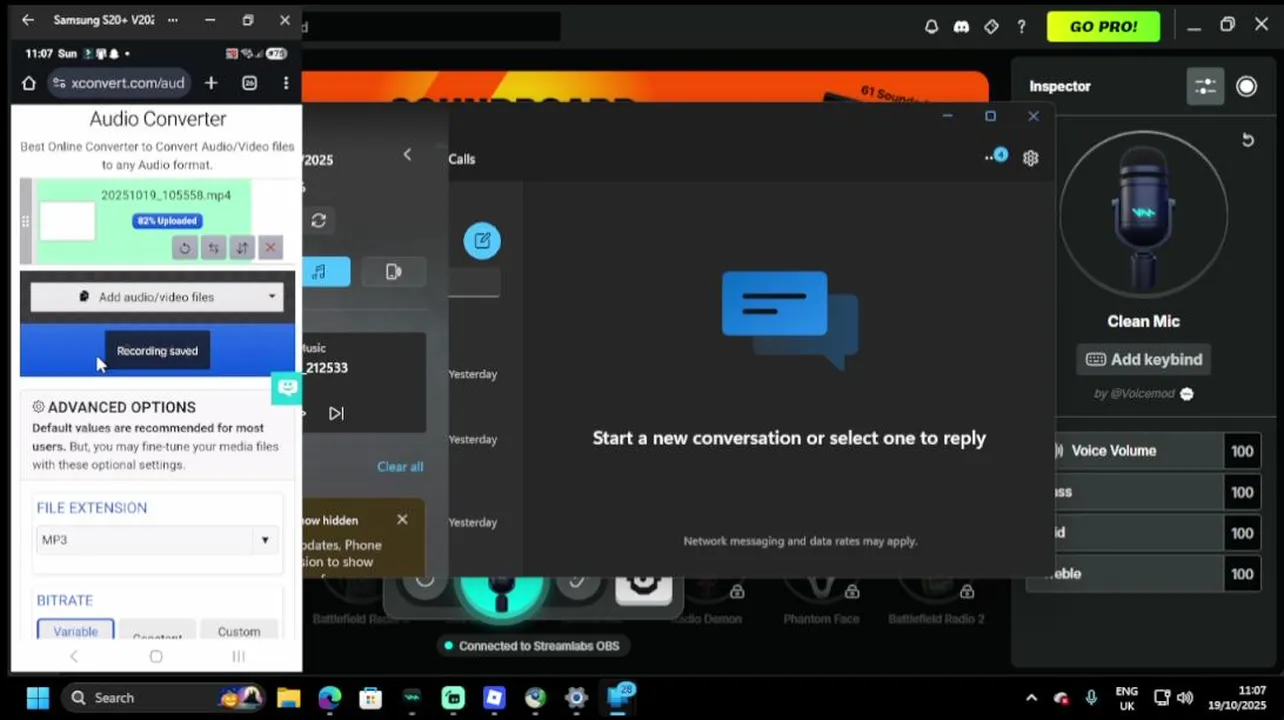This screenshot has width=1284, height=720.
Task: Tap the Android back navigation button
Action: click(x=73, y=656)
